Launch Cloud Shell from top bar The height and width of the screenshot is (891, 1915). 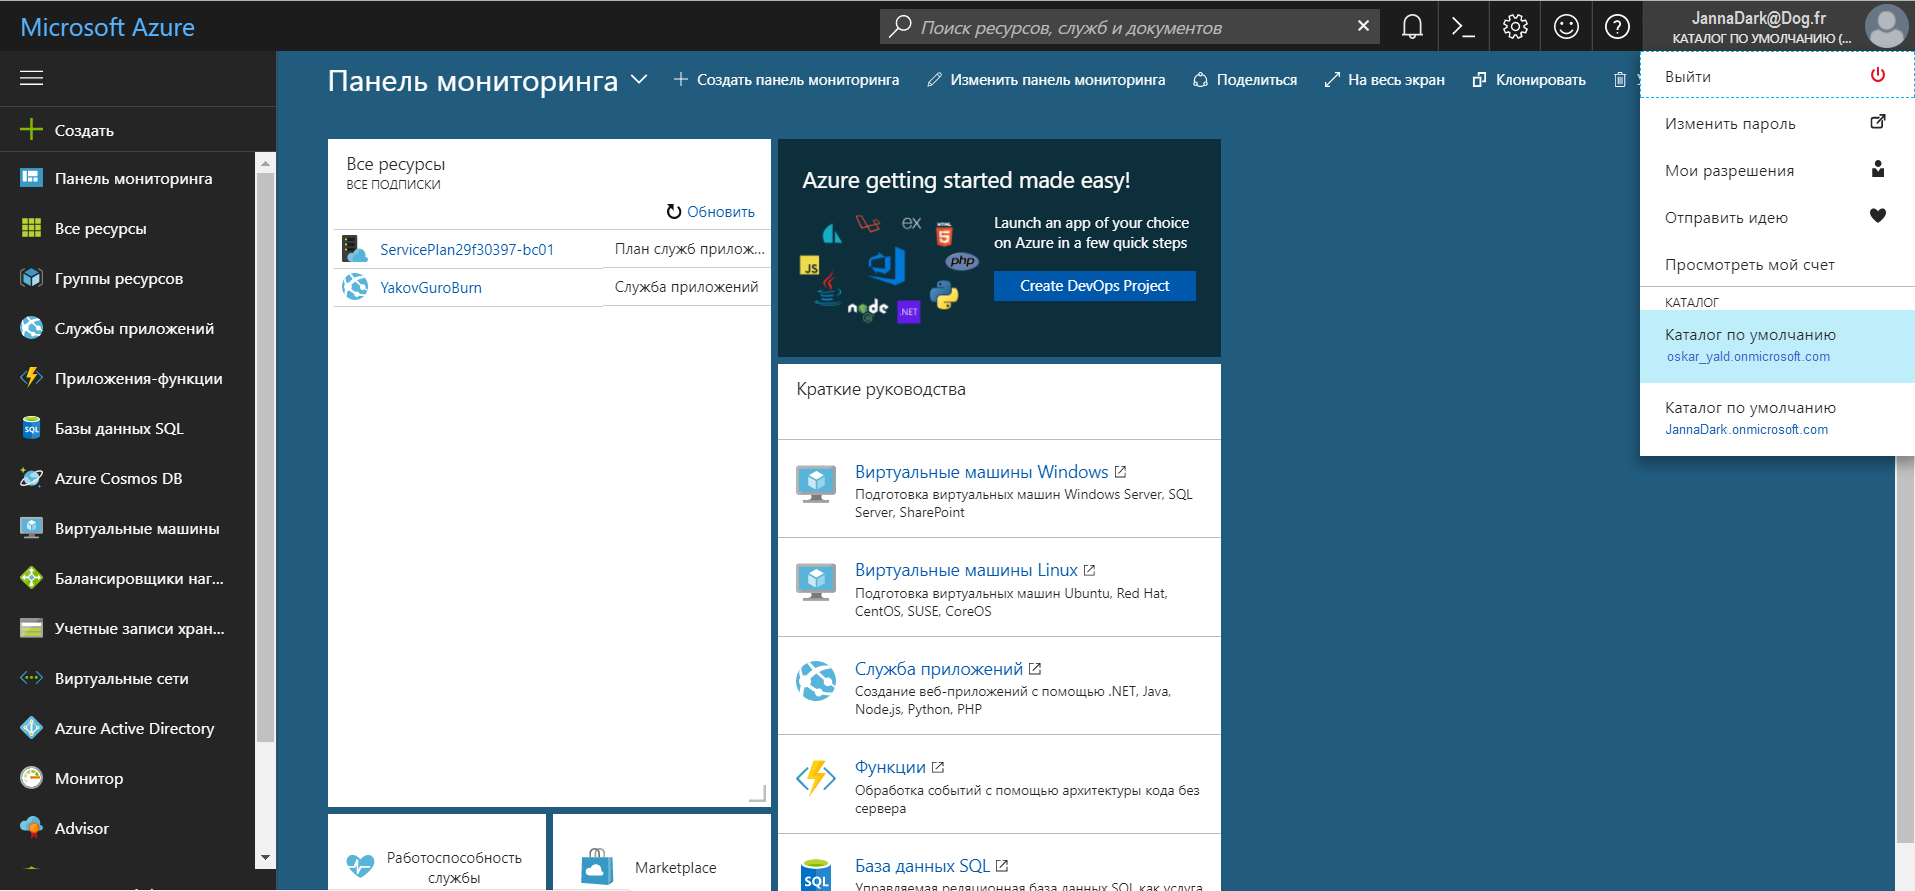click(1463, 27)
